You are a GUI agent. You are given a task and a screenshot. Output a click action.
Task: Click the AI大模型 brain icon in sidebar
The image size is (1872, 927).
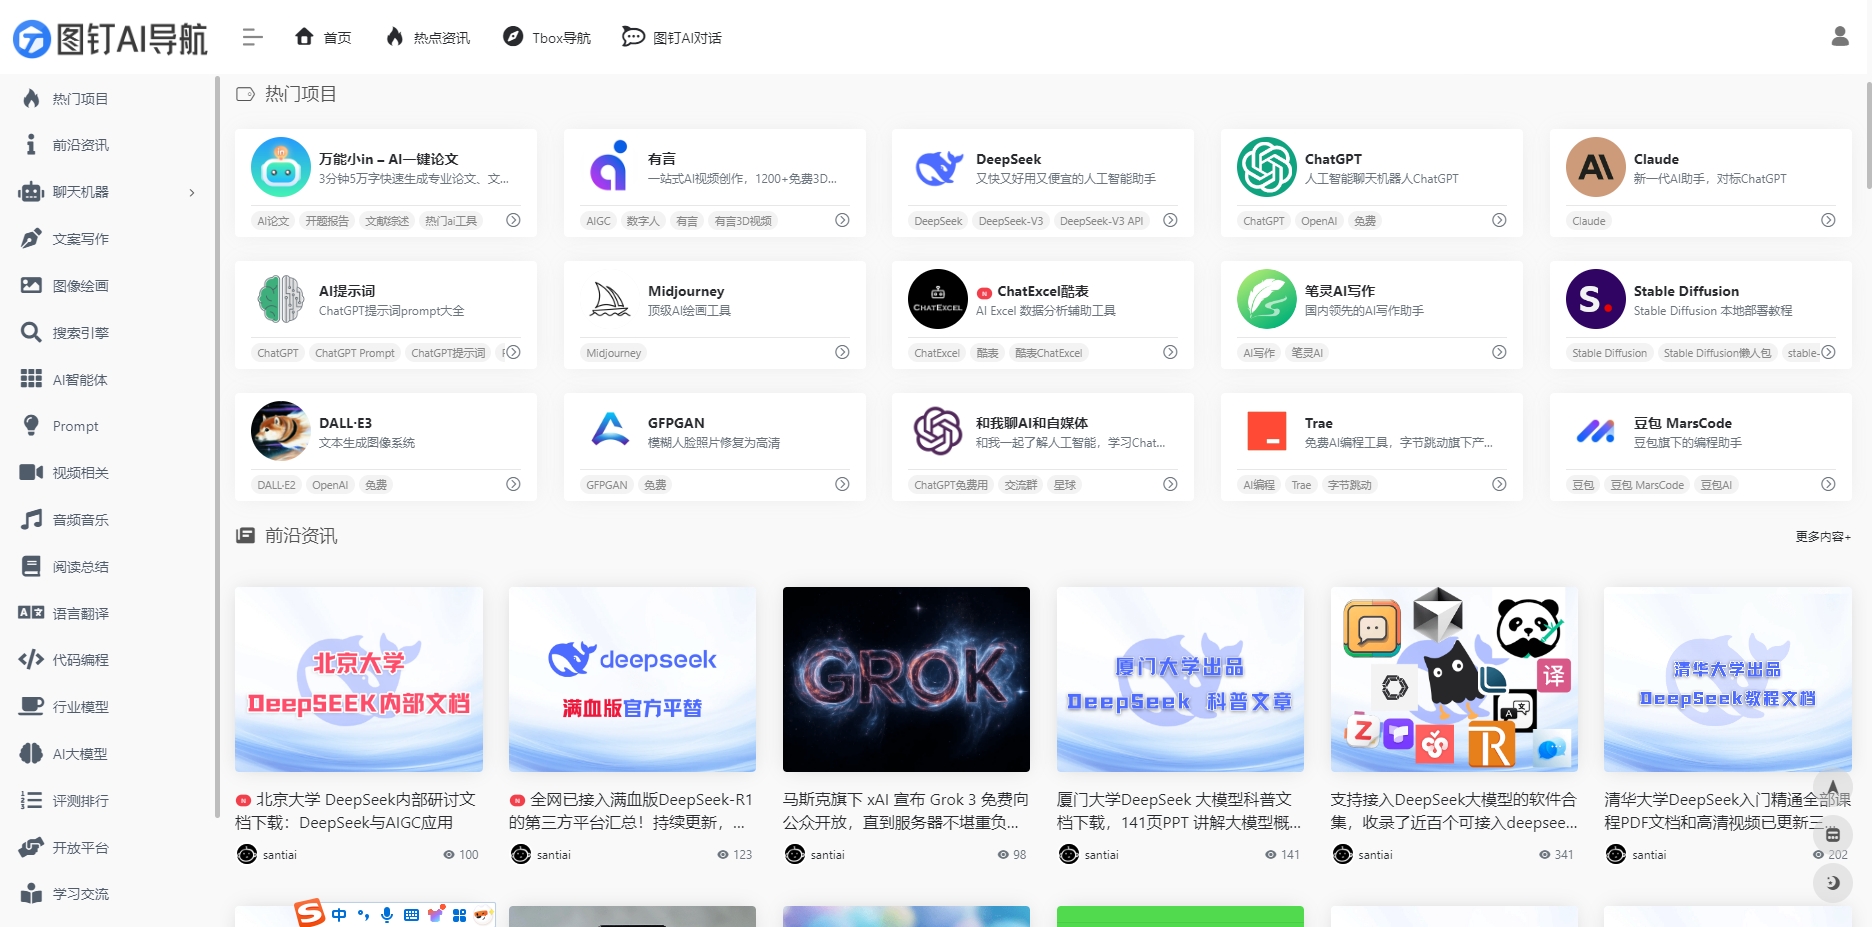pos(31,754)
